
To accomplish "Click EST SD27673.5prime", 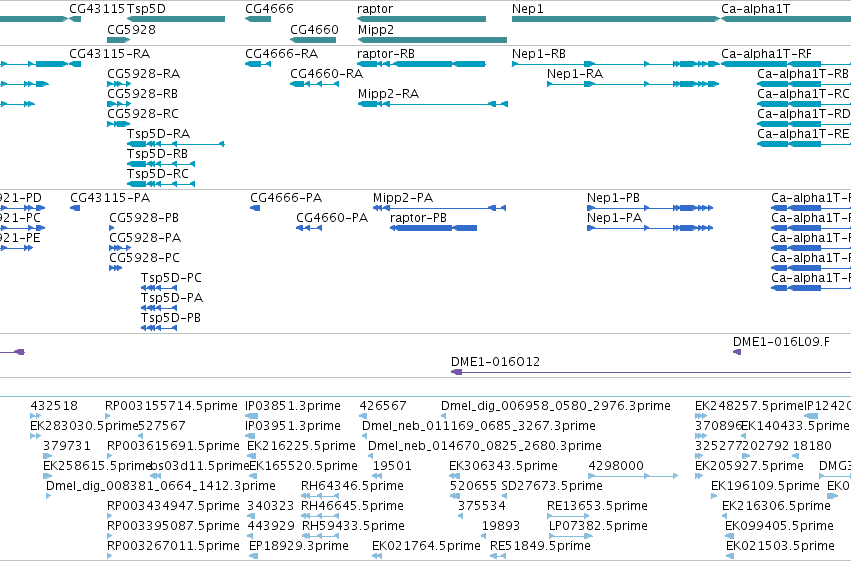I will tap(552, 486).
